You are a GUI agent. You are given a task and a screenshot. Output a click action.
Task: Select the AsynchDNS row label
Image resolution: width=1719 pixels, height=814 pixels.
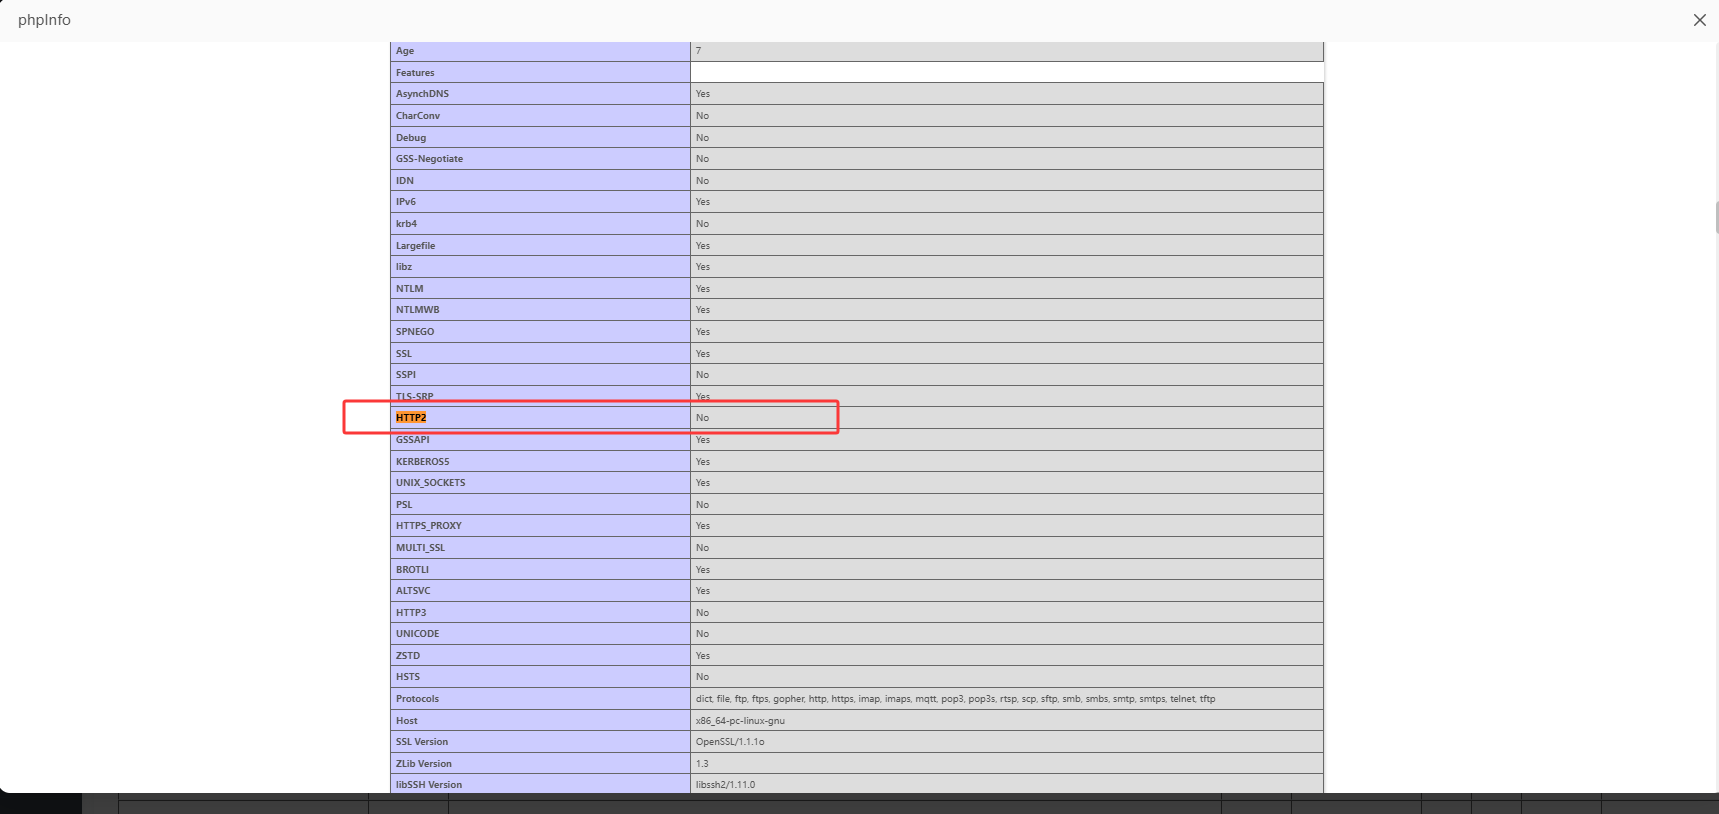coord(422,94)
